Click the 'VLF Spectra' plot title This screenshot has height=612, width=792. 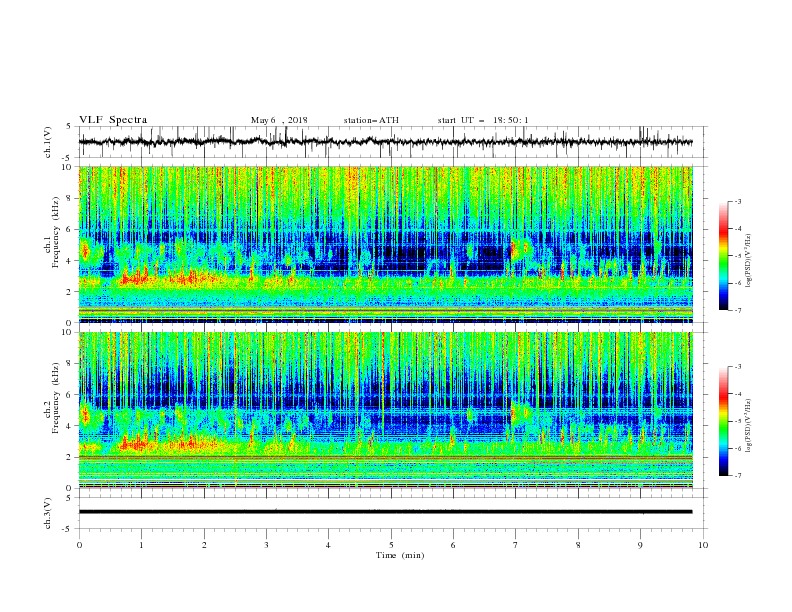[x=113, y=120]
